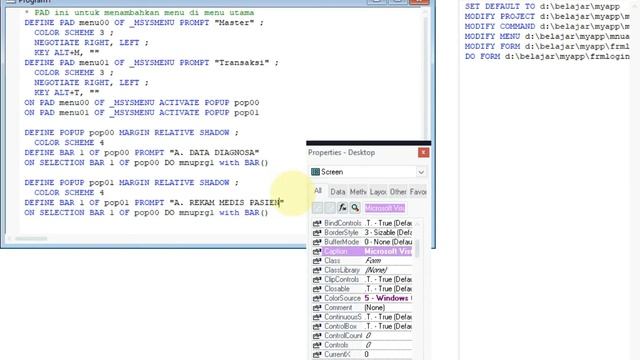Select the Other tab in Properties
Viewport: 640px width, 360px height.
pyautogui.click(x=398, y=191)
